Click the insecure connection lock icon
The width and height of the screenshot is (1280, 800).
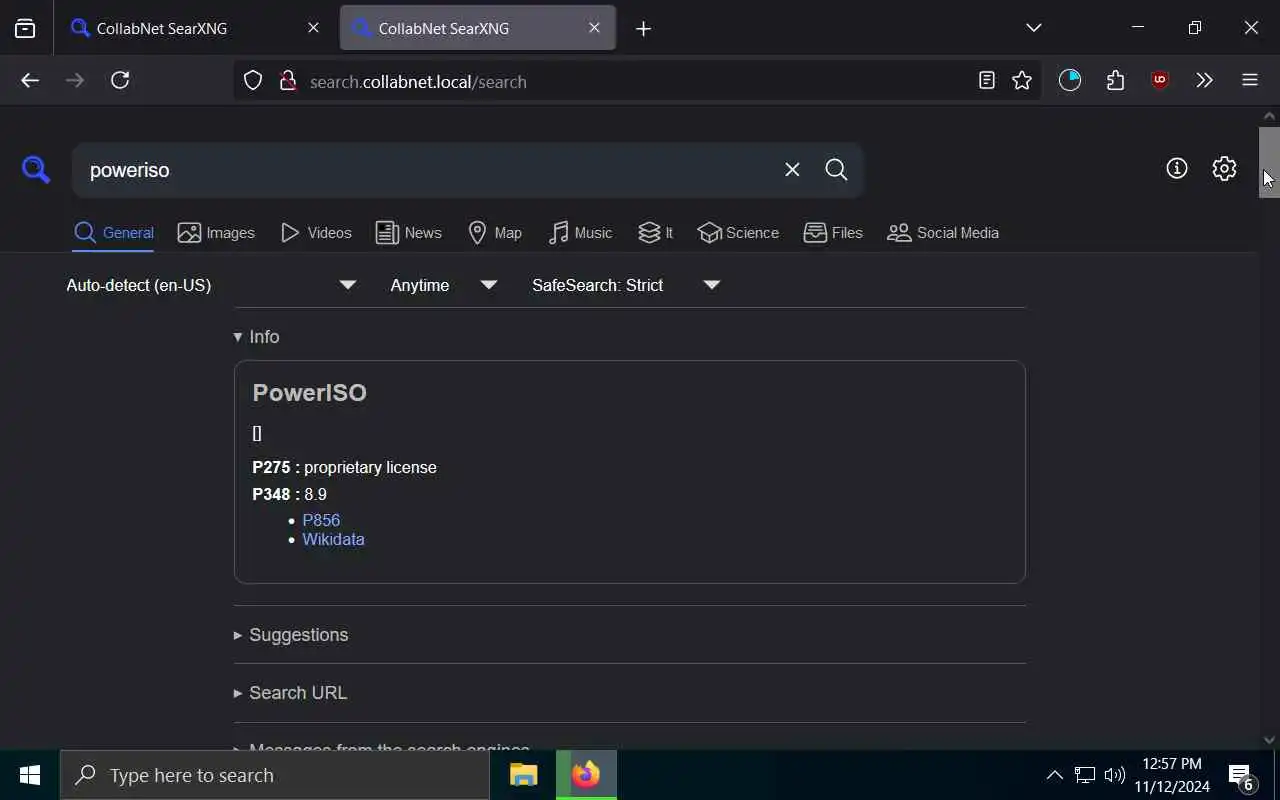tap(288, 81)
